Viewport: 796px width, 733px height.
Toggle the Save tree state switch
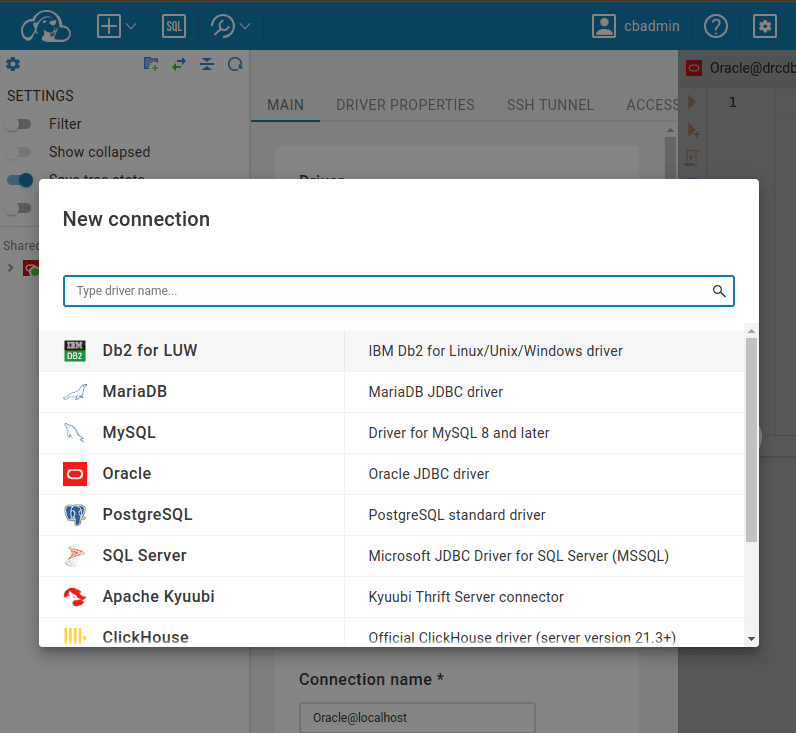[20, 180]
